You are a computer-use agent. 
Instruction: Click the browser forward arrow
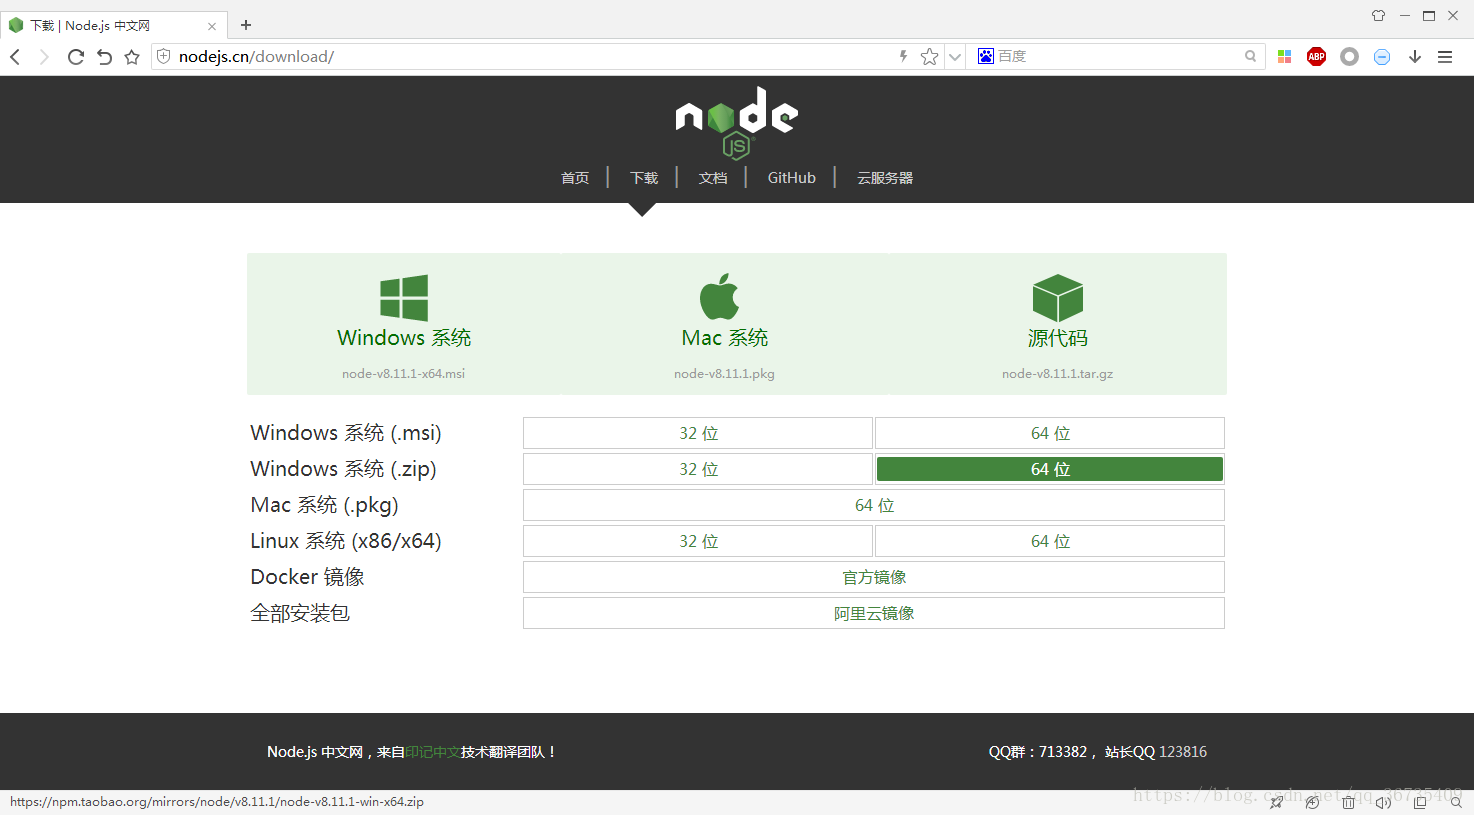click(44, 57)
